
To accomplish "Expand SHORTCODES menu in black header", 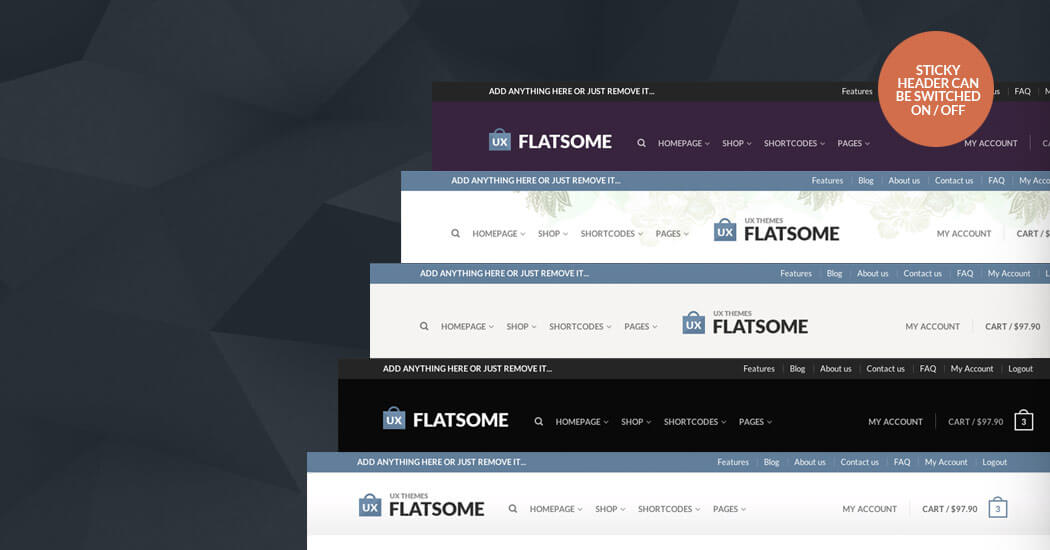I will click(x=694, y=421).
